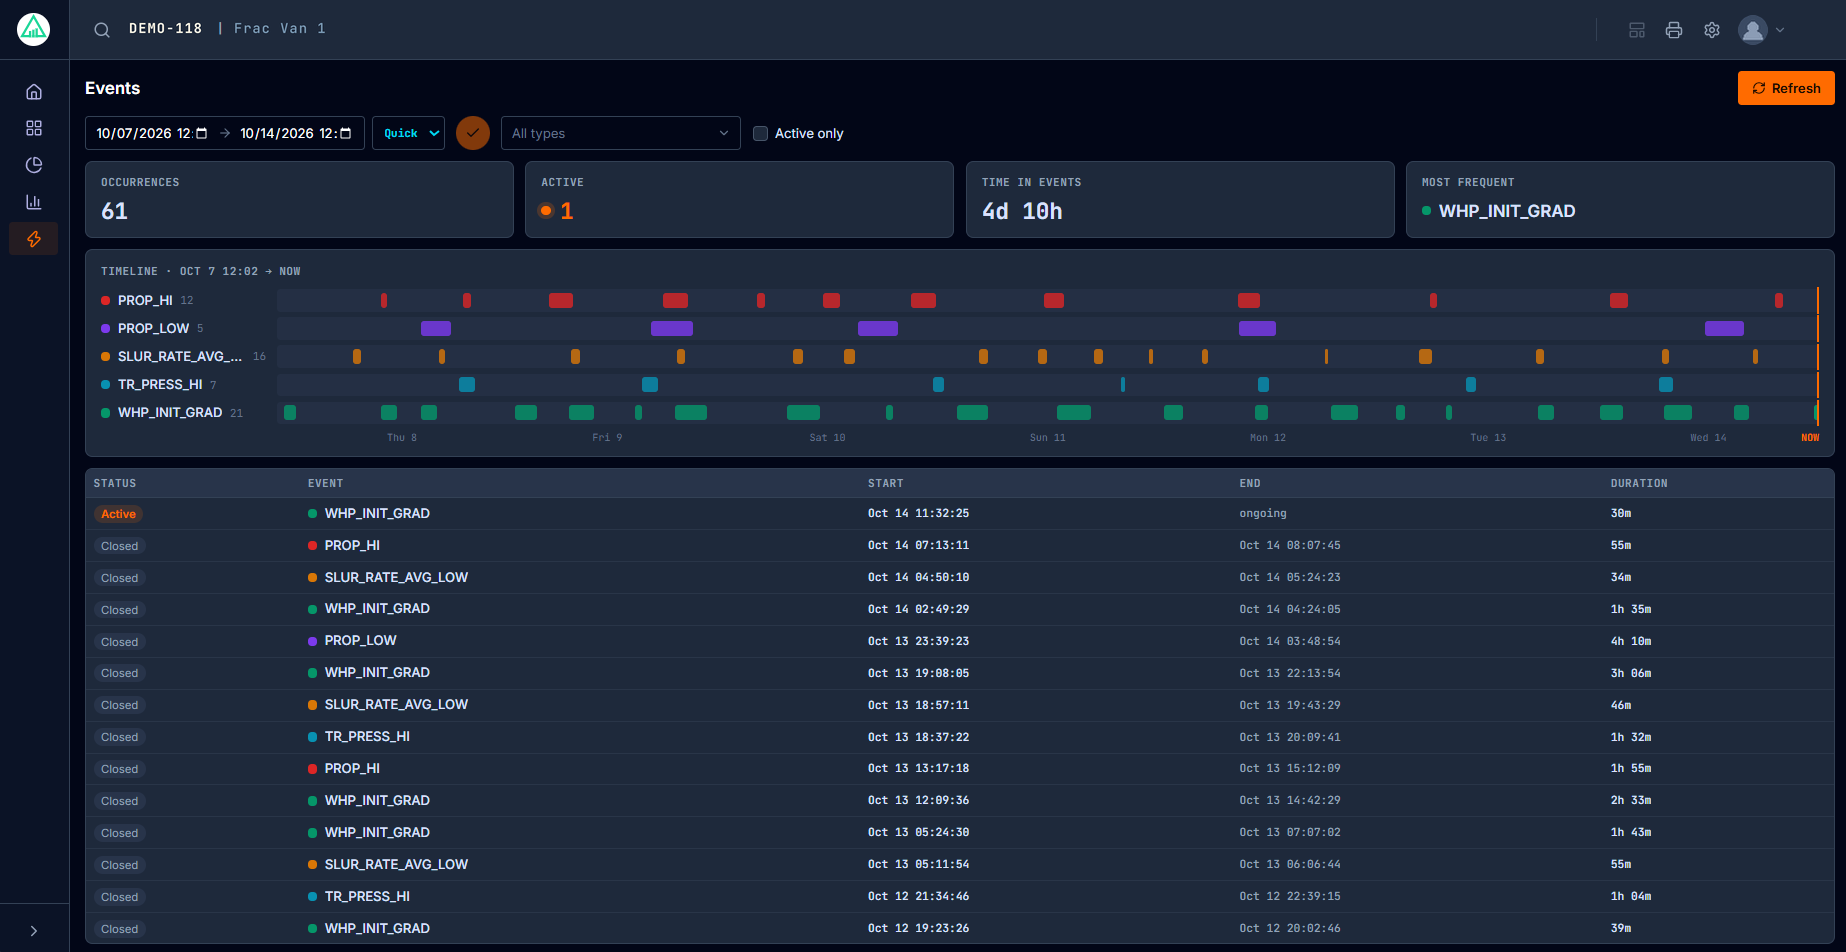This screenshot has width=1846, height=952.
Task: Open the user avatar menu
Action: 1761,30
